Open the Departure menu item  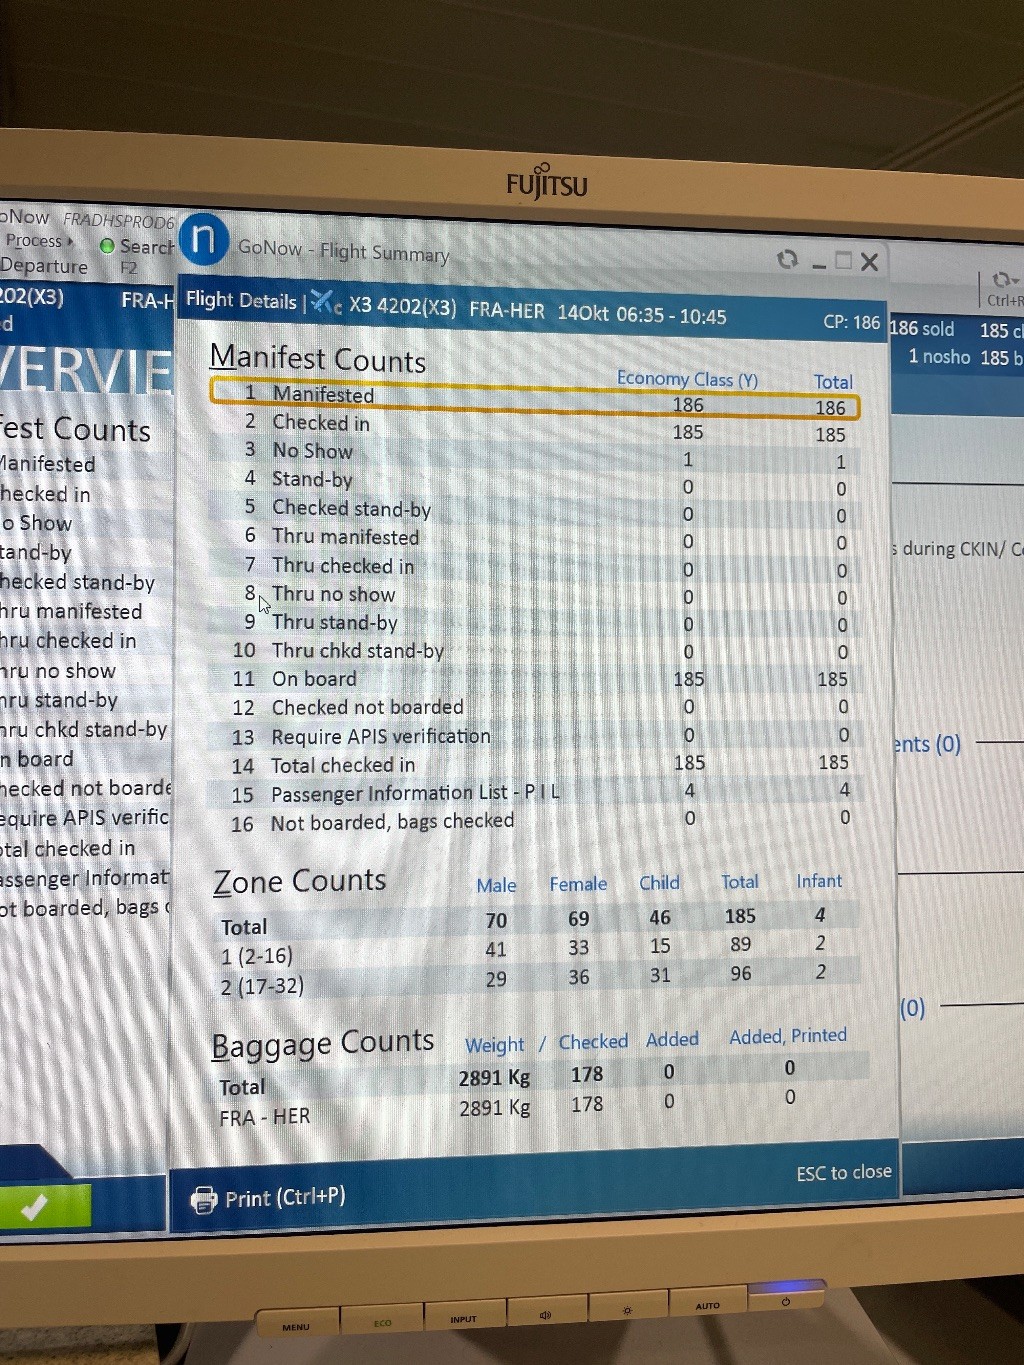44,266
